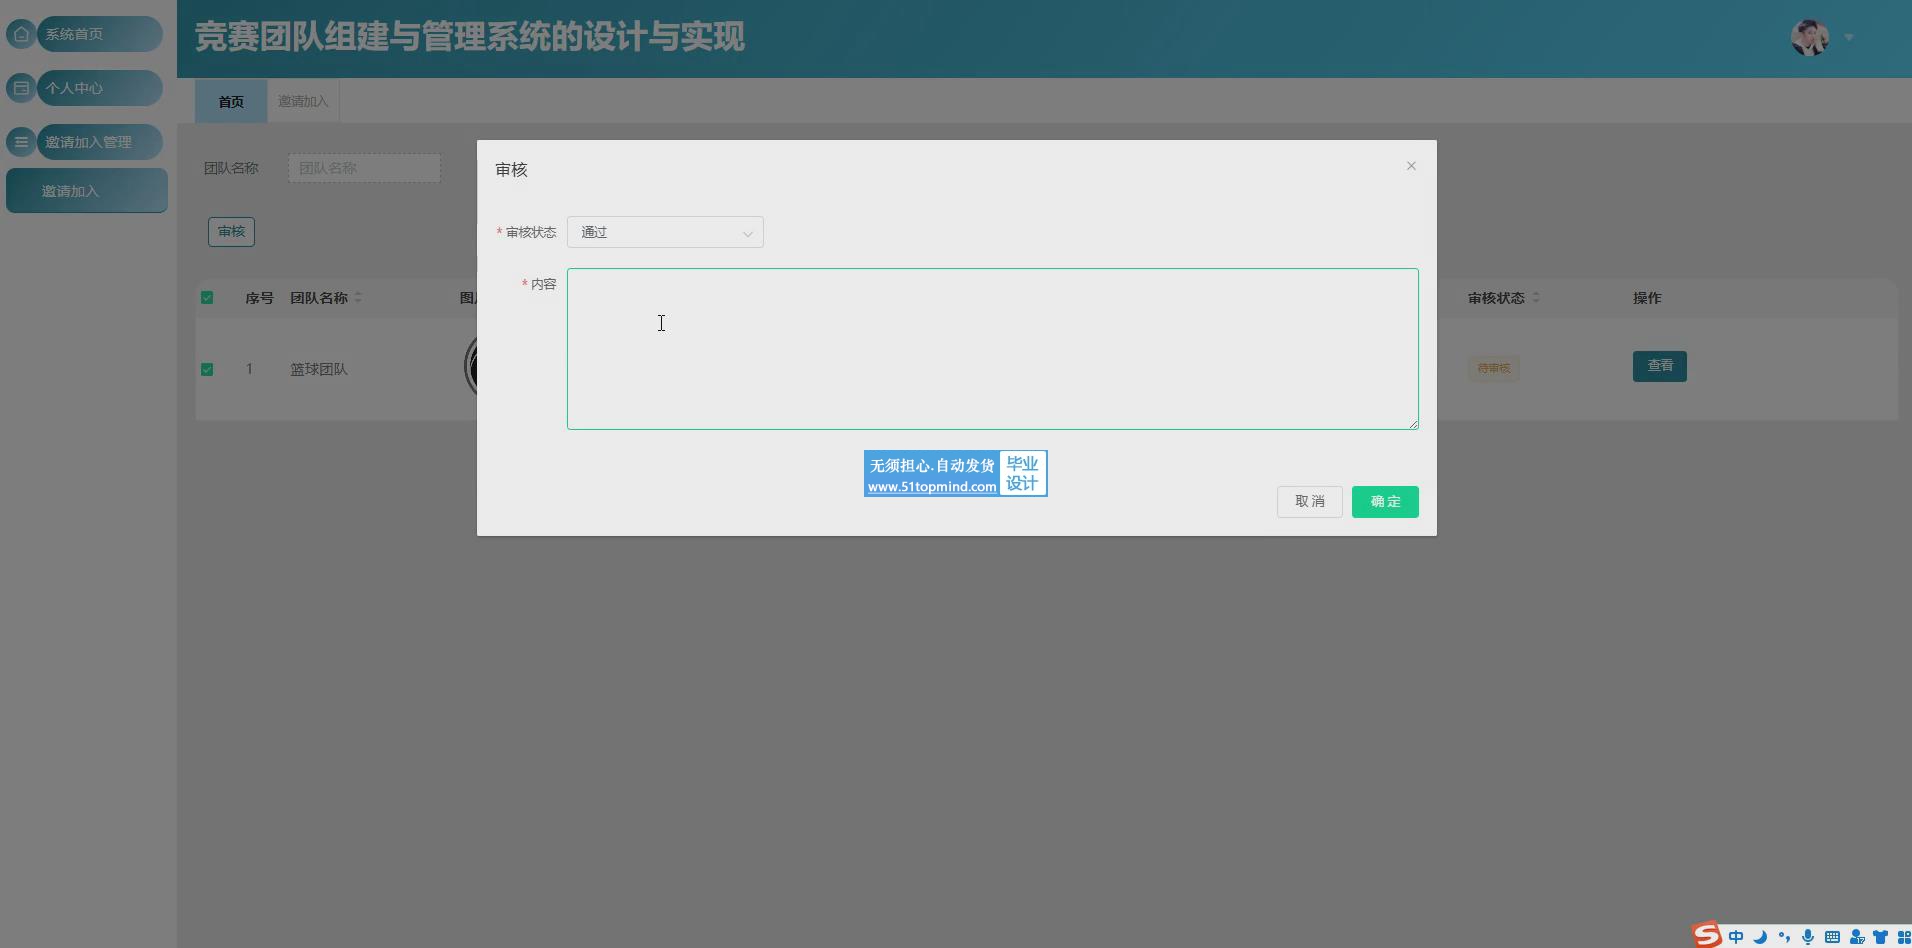Screen dimensions: 1912x948
Task: Close the 审核 dialog with X
Action: (1411, 166)
